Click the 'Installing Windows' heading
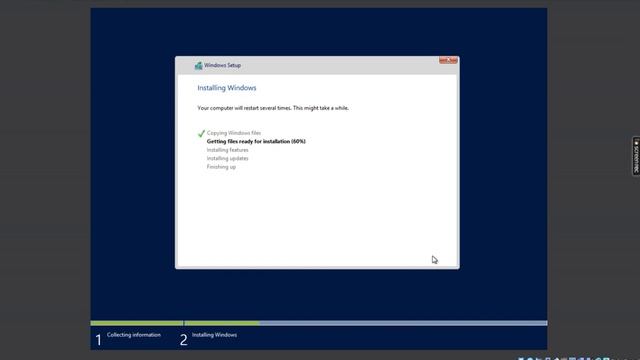 [x=227, y=88]
